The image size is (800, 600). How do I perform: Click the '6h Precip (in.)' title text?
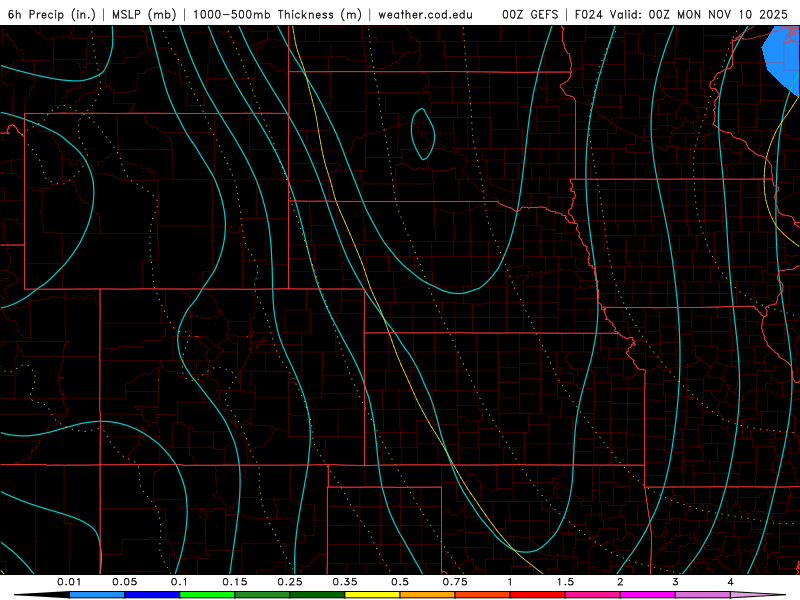(x=52, y=14)
